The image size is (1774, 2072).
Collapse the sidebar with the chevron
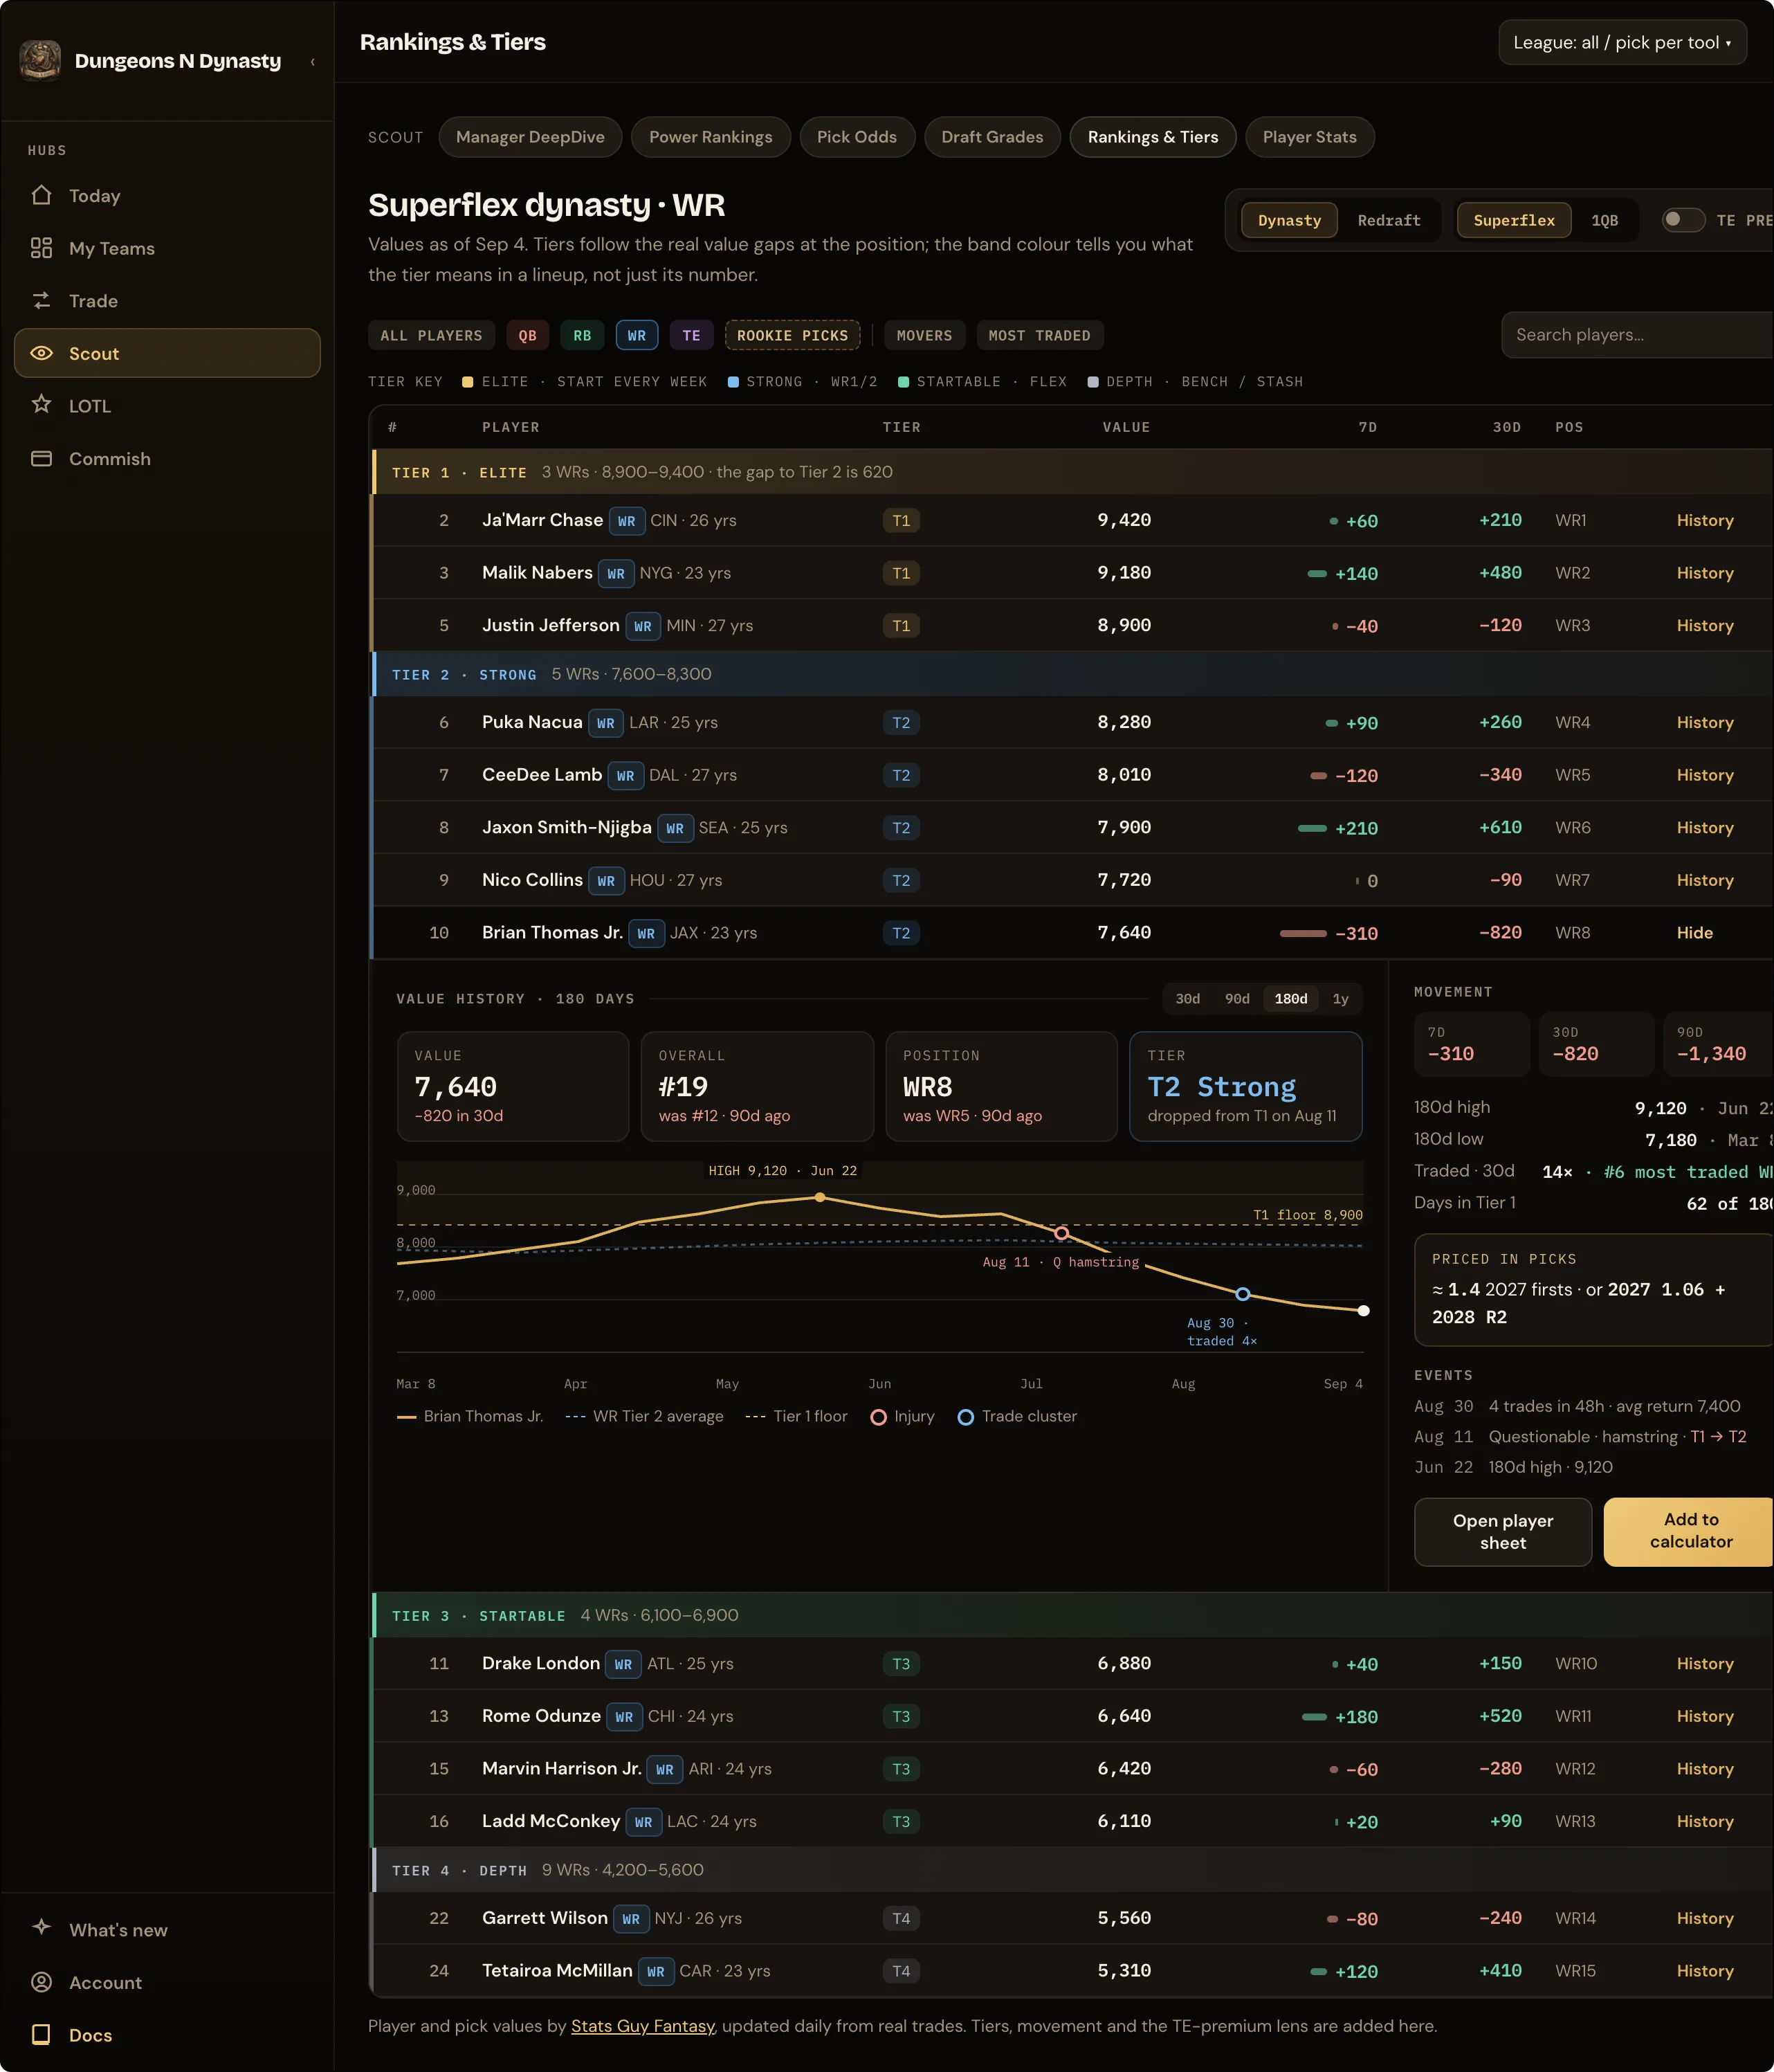pos(313,62)
